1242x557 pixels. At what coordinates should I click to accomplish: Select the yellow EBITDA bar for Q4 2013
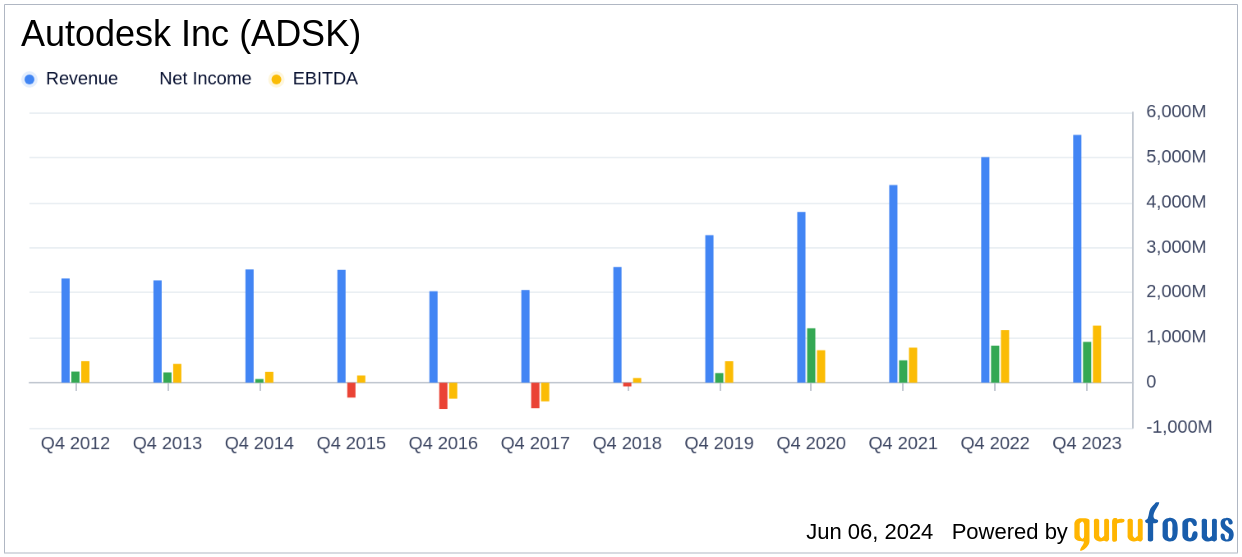[177, 373]
